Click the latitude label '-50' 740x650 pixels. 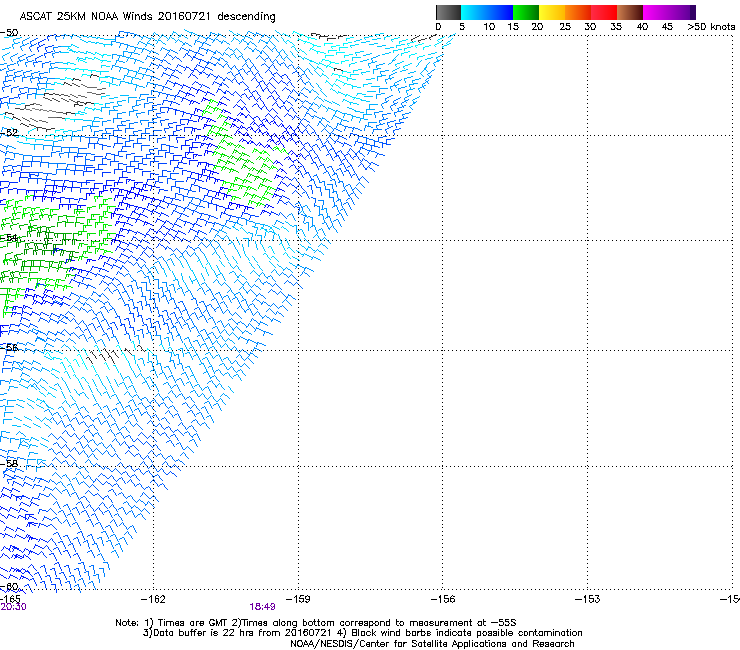point(9,33)
